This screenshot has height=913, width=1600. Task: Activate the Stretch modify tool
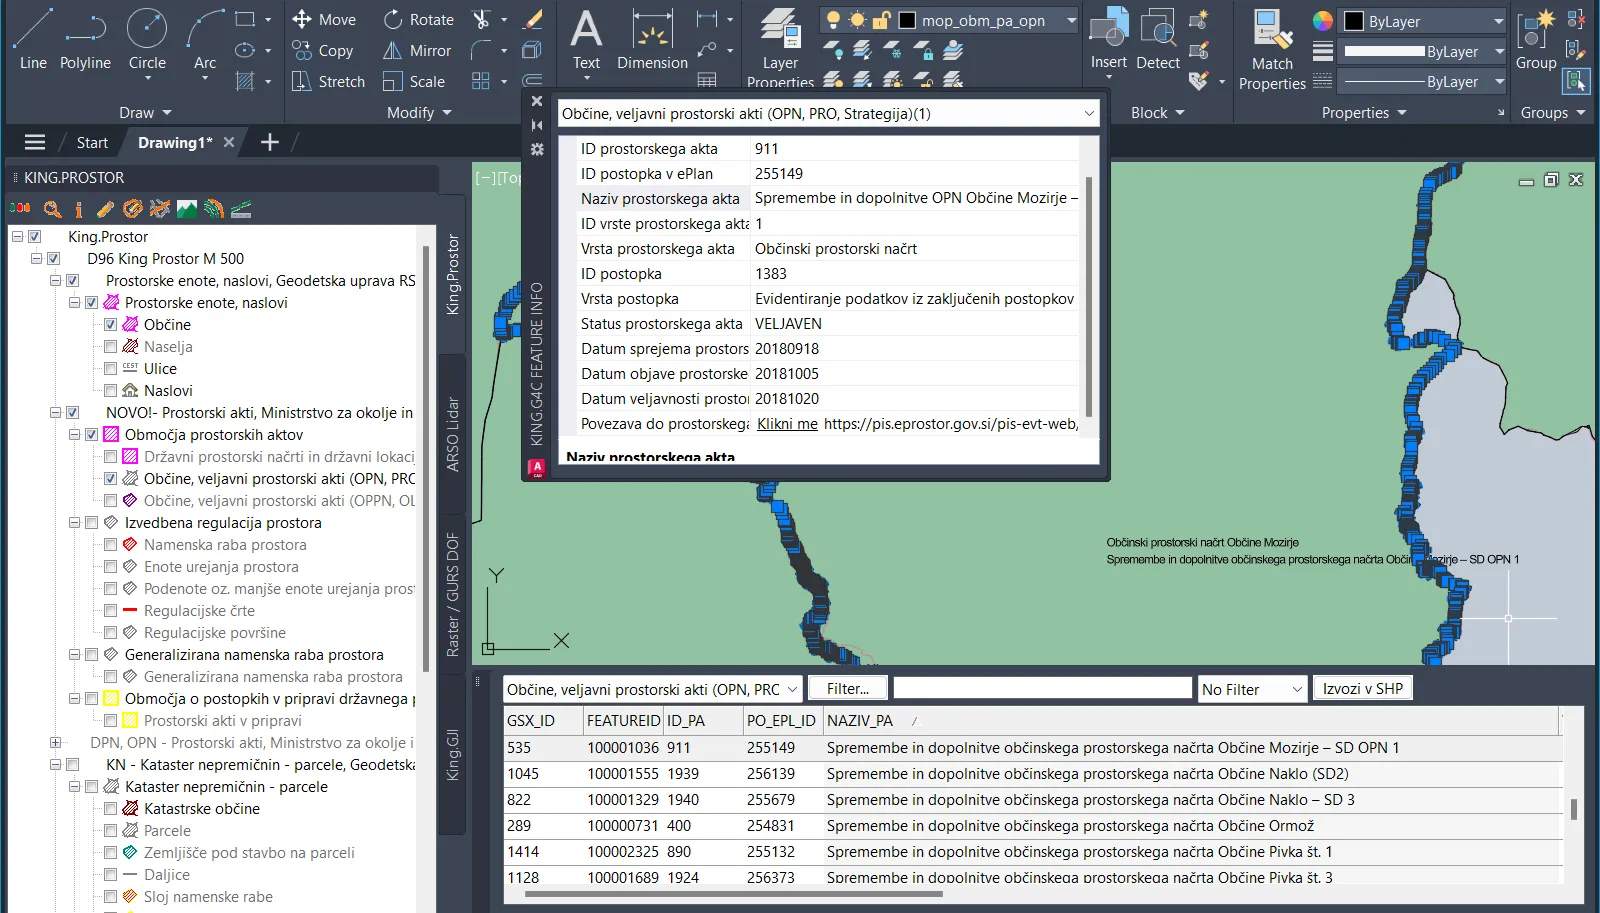pyautogui.click(x=328, y=82)
